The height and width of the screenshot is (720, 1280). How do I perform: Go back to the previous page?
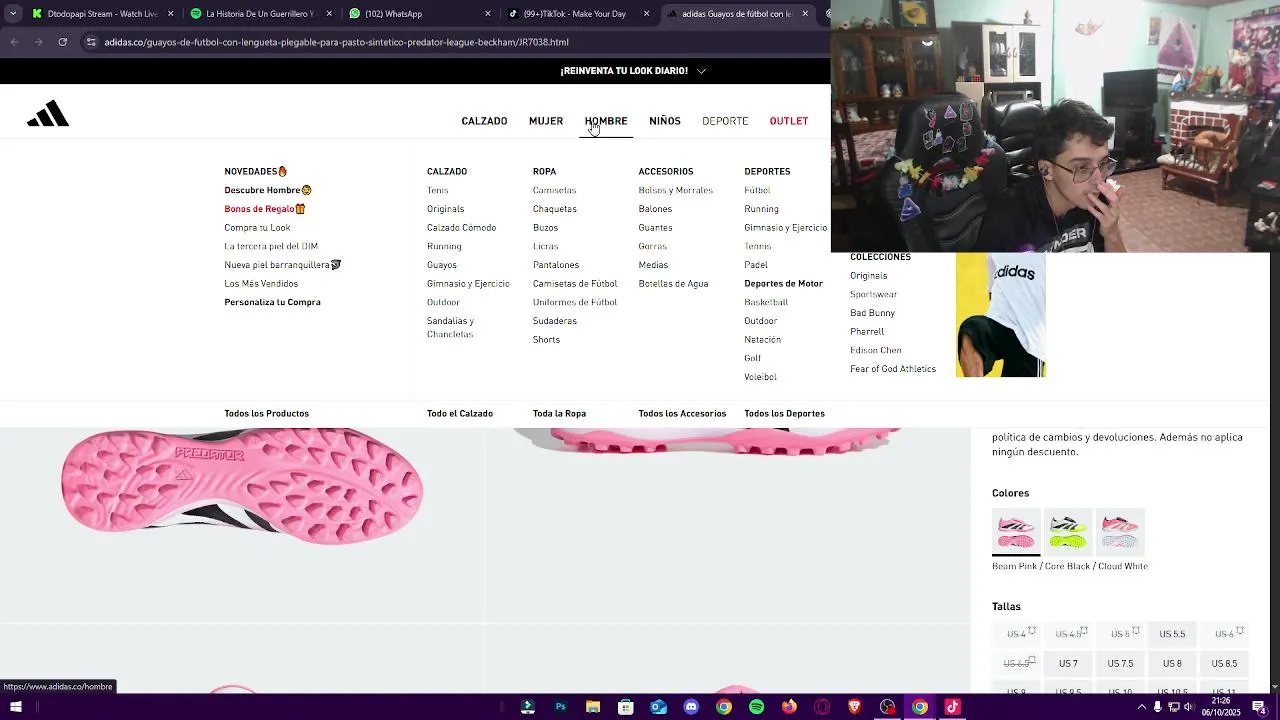(14, 42)
